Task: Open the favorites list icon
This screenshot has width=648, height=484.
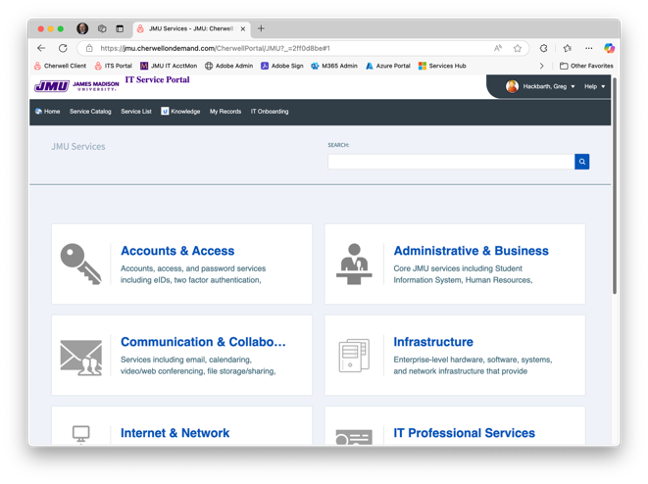Action: click(567, 48)
